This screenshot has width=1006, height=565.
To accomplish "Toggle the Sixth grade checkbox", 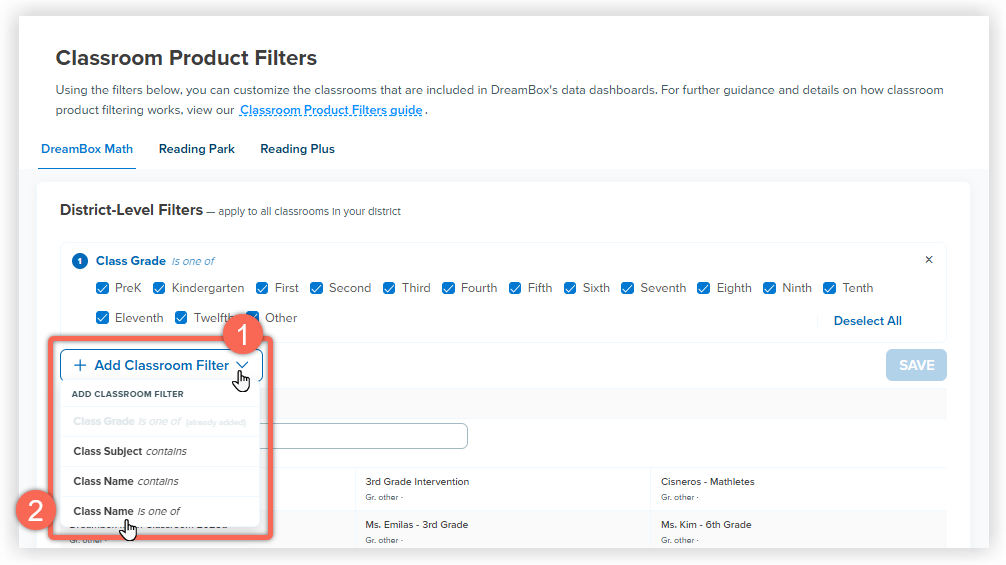I will click(570, 288).
